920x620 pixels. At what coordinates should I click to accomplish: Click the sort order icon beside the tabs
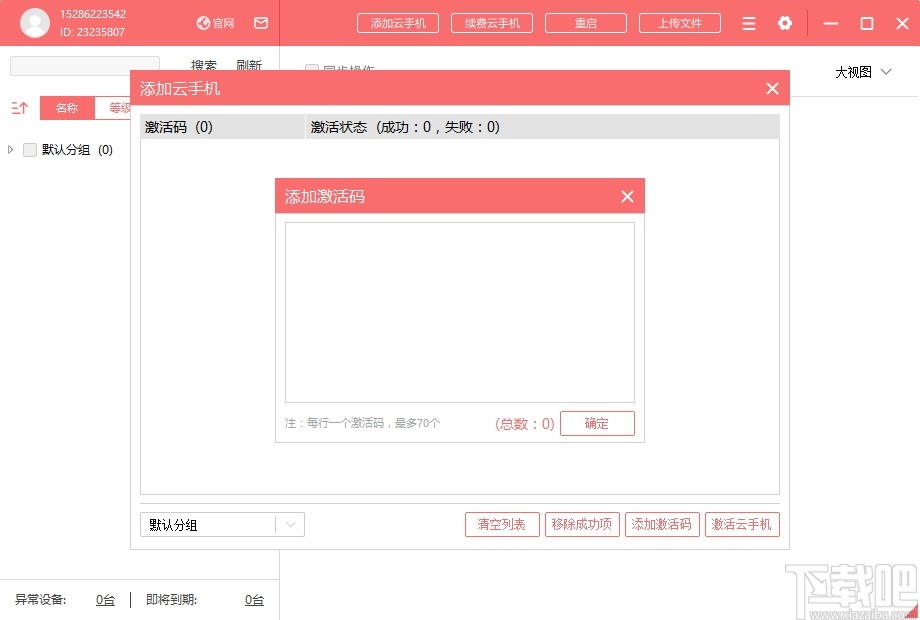pos(19,107)
